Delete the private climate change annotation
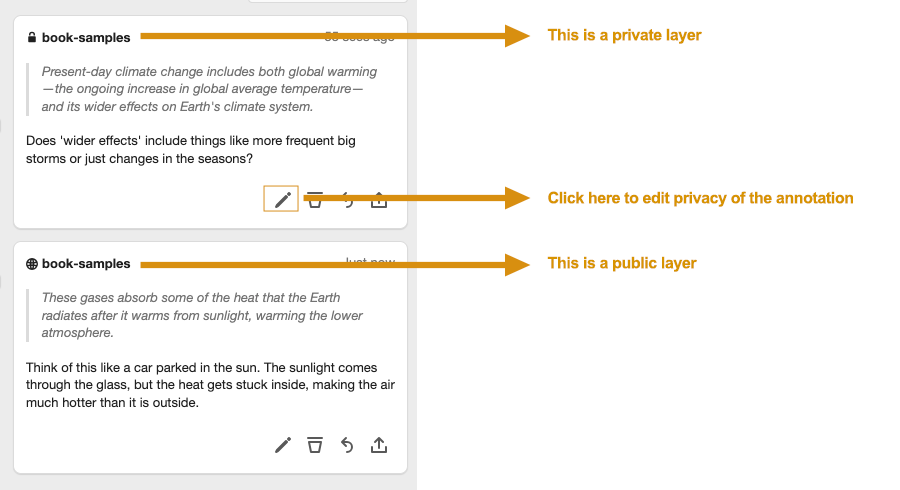 click(x=315, y=199)
